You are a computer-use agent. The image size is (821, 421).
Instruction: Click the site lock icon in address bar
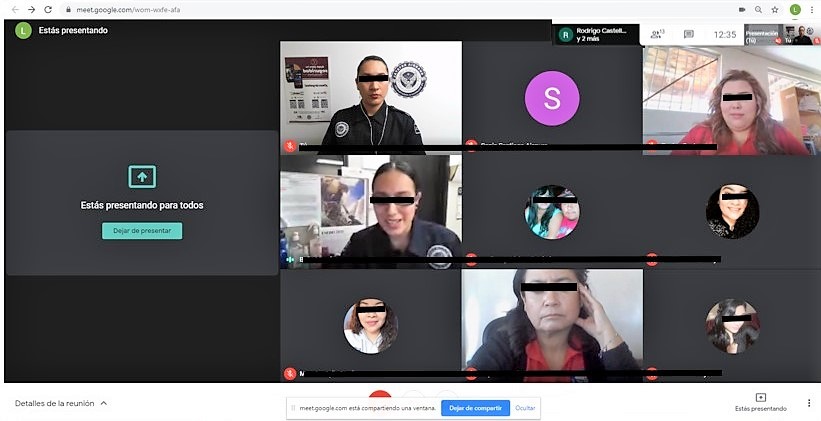(68, 9)
